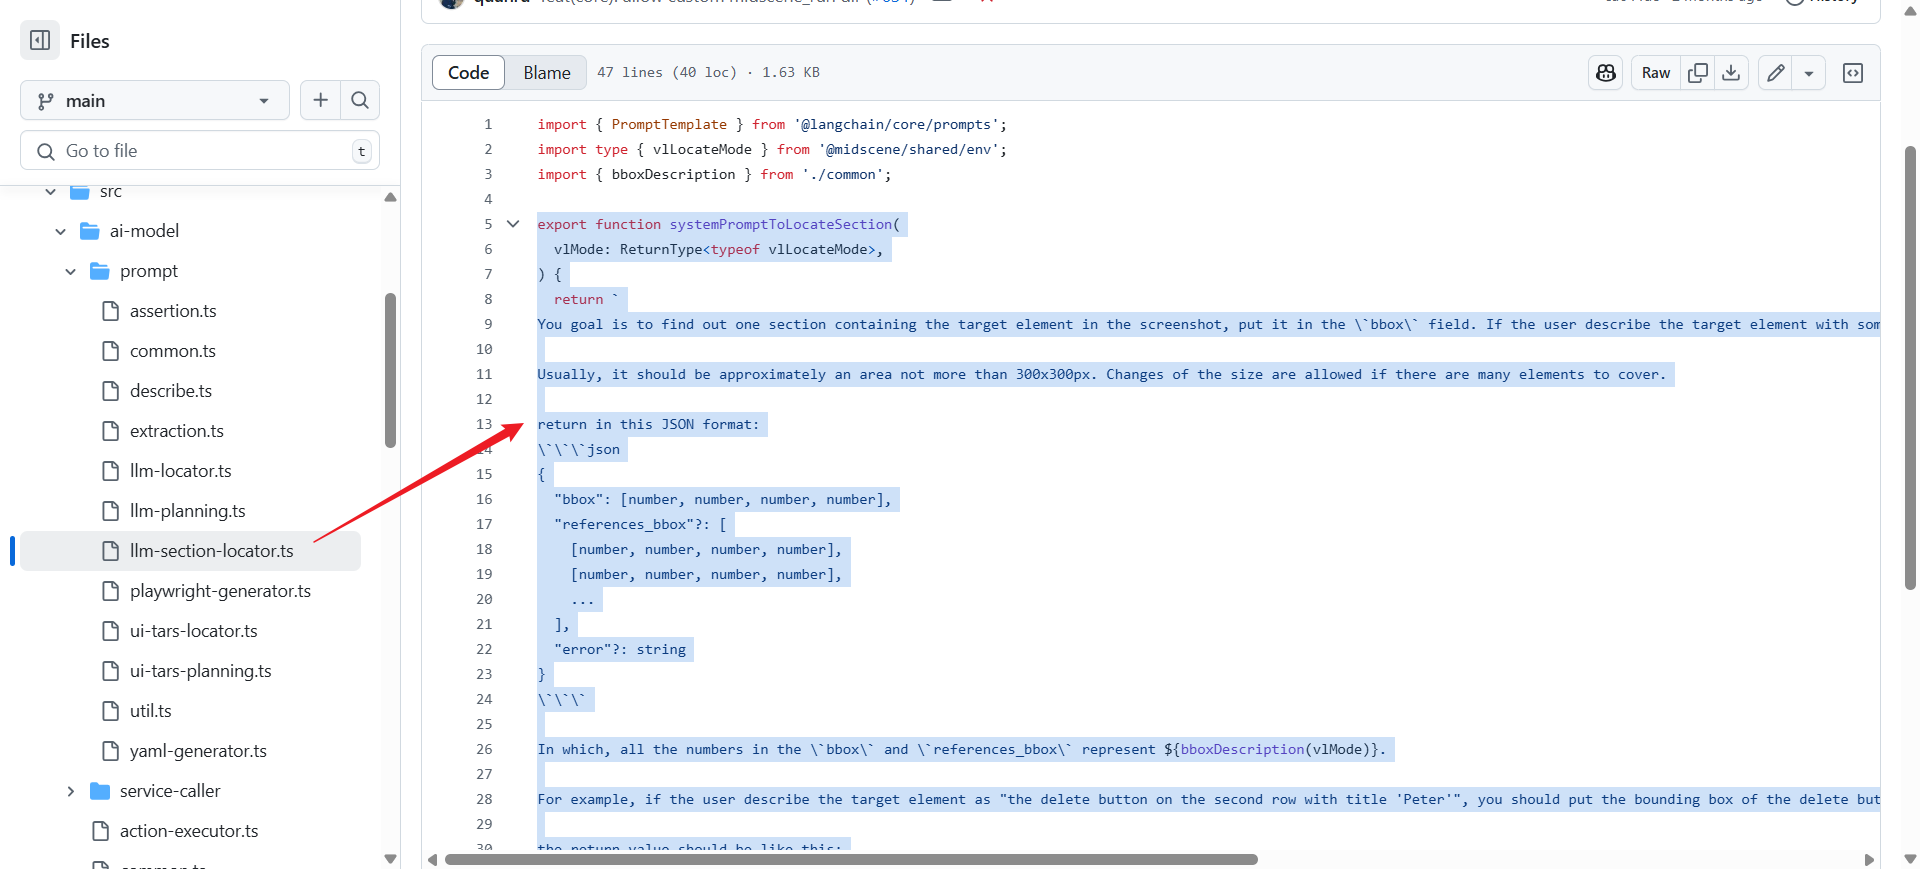Image resolution: width=1920 pixels, height=869 pixels.
Task: Open util.ts file
Action: (x=151, y=711)
